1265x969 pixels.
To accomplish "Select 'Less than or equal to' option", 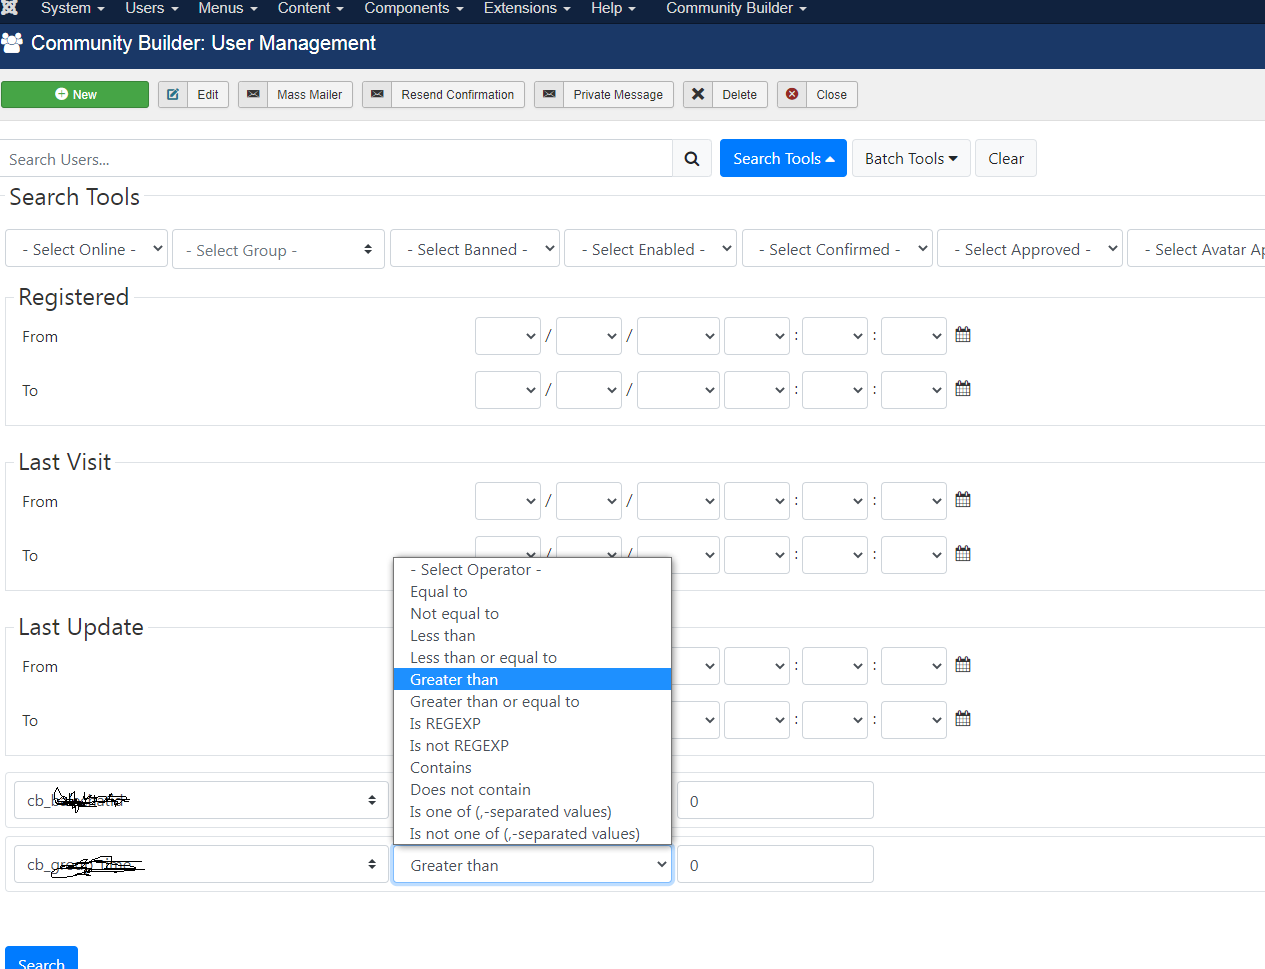I will 532,658.
